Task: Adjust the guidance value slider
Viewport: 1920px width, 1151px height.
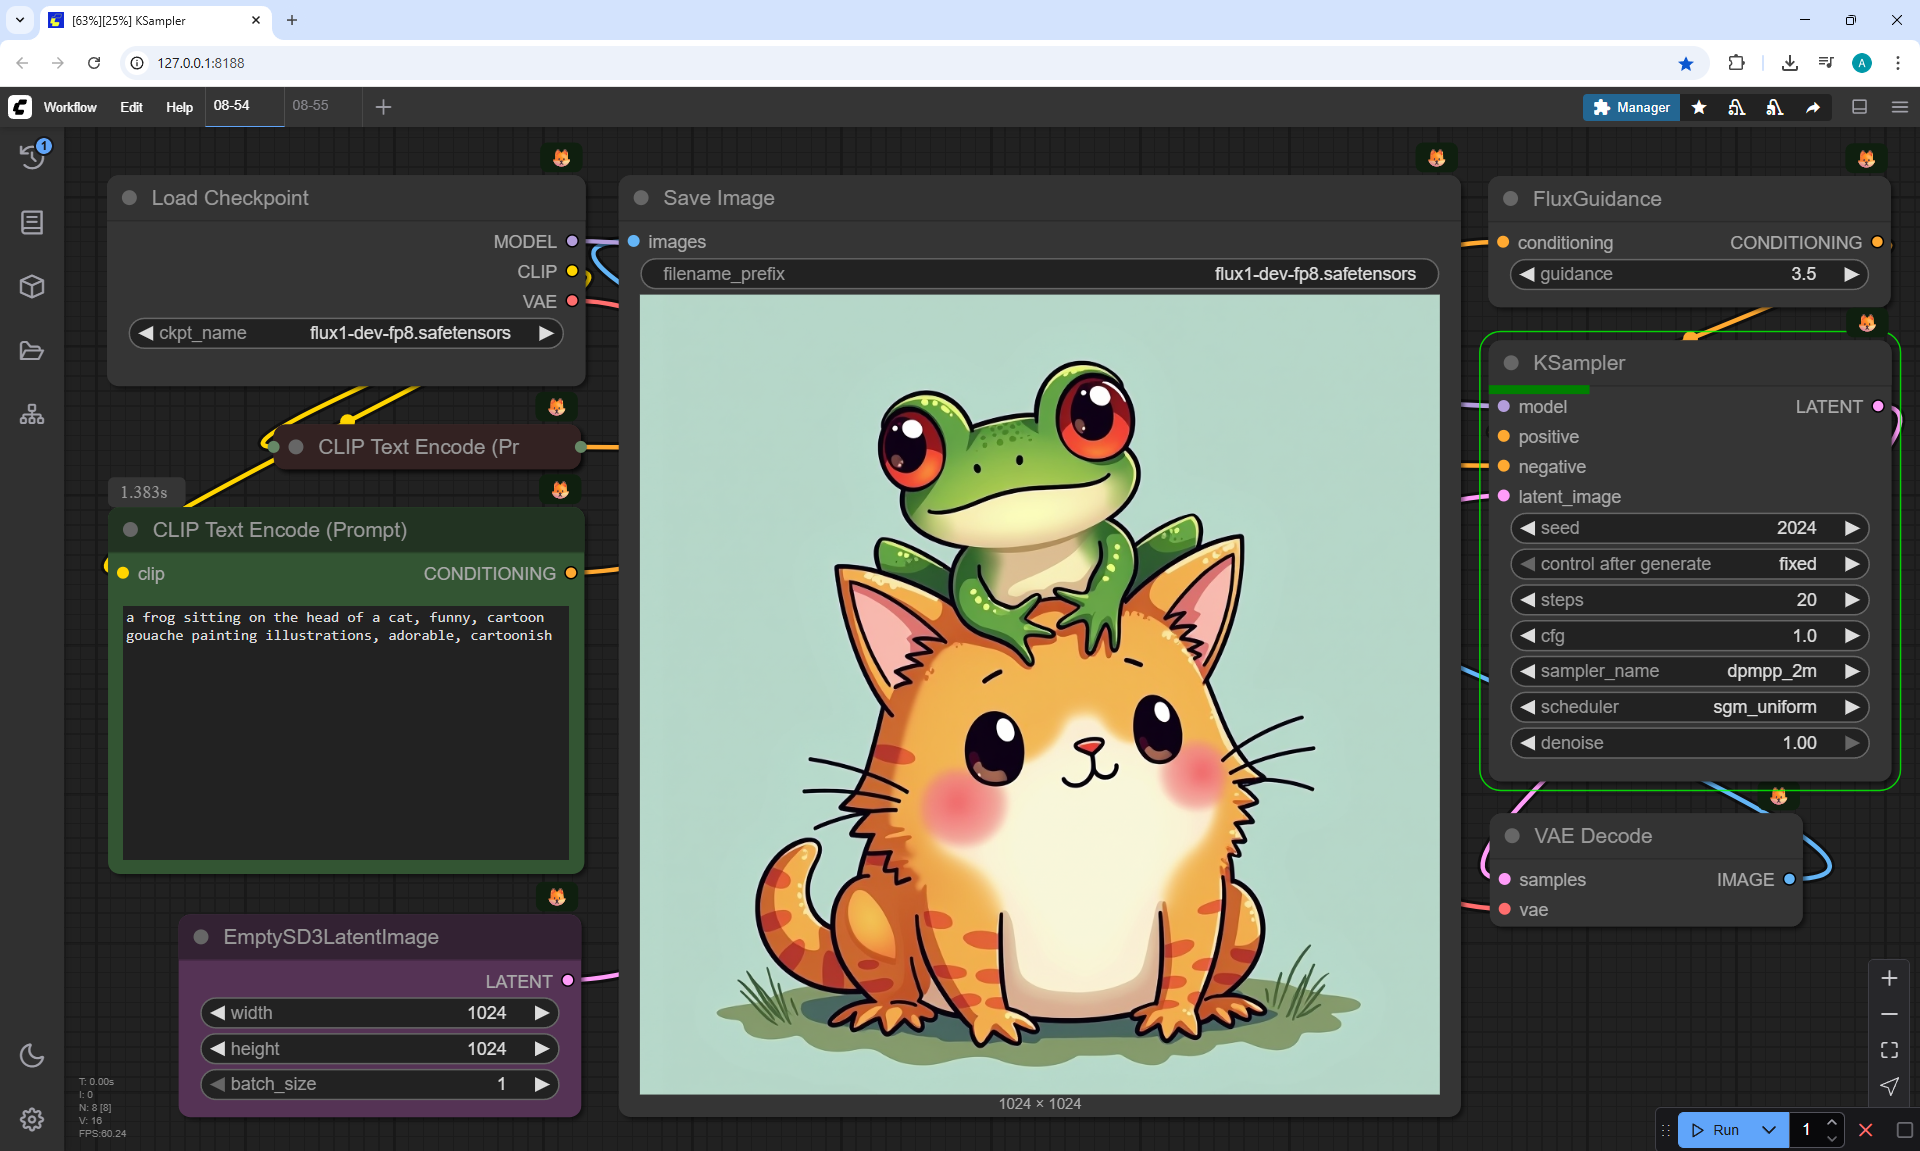Action: [x=1689, y=274]
